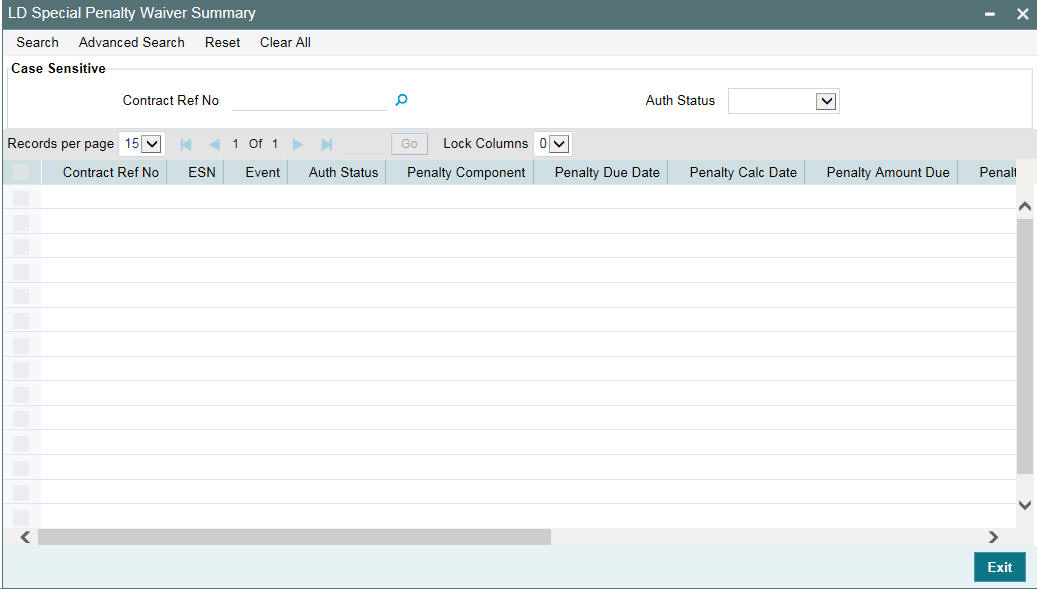Tick the checkbox of the seventh table row
This screenshot has width=1037, height=589.
21,346
